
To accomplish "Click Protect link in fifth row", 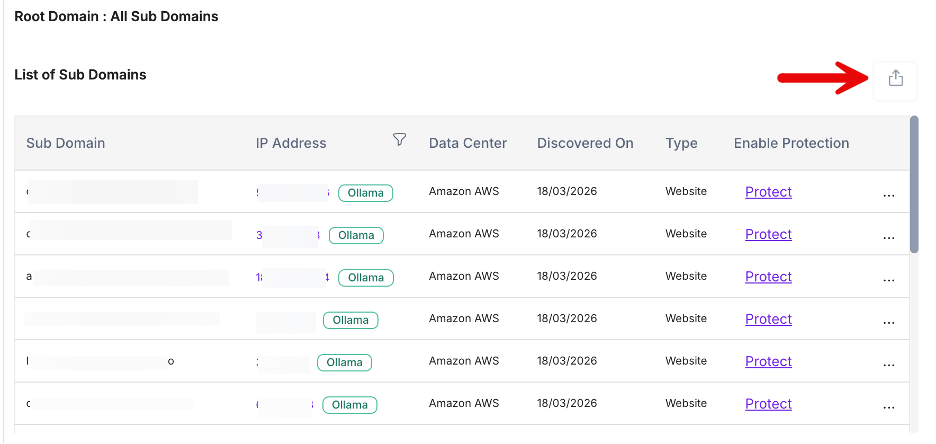I will point(768,361).
